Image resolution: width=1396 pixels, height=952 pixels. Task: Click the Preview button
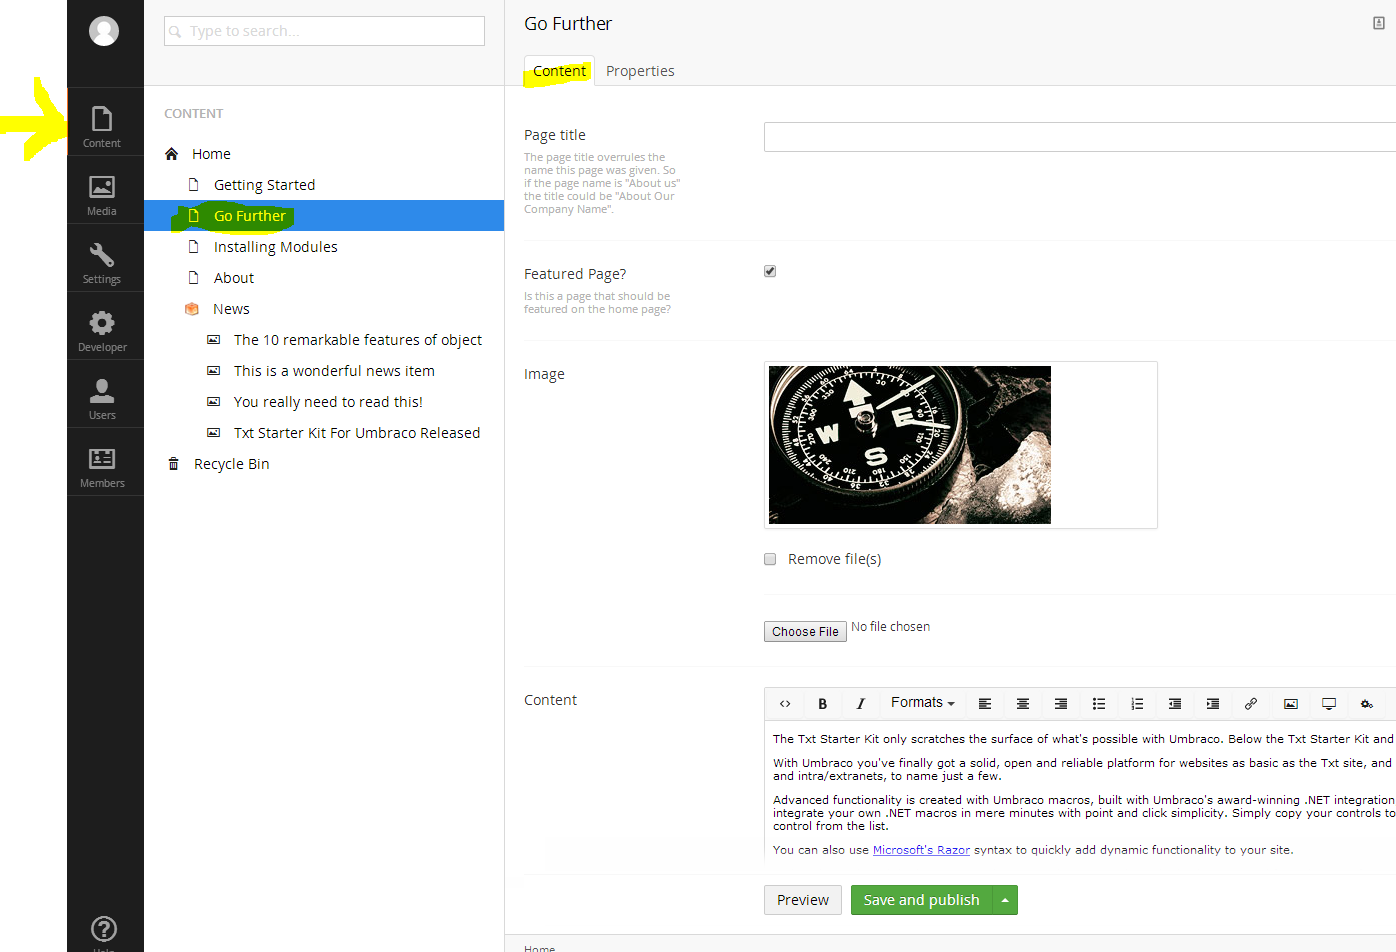click(803, 900)
